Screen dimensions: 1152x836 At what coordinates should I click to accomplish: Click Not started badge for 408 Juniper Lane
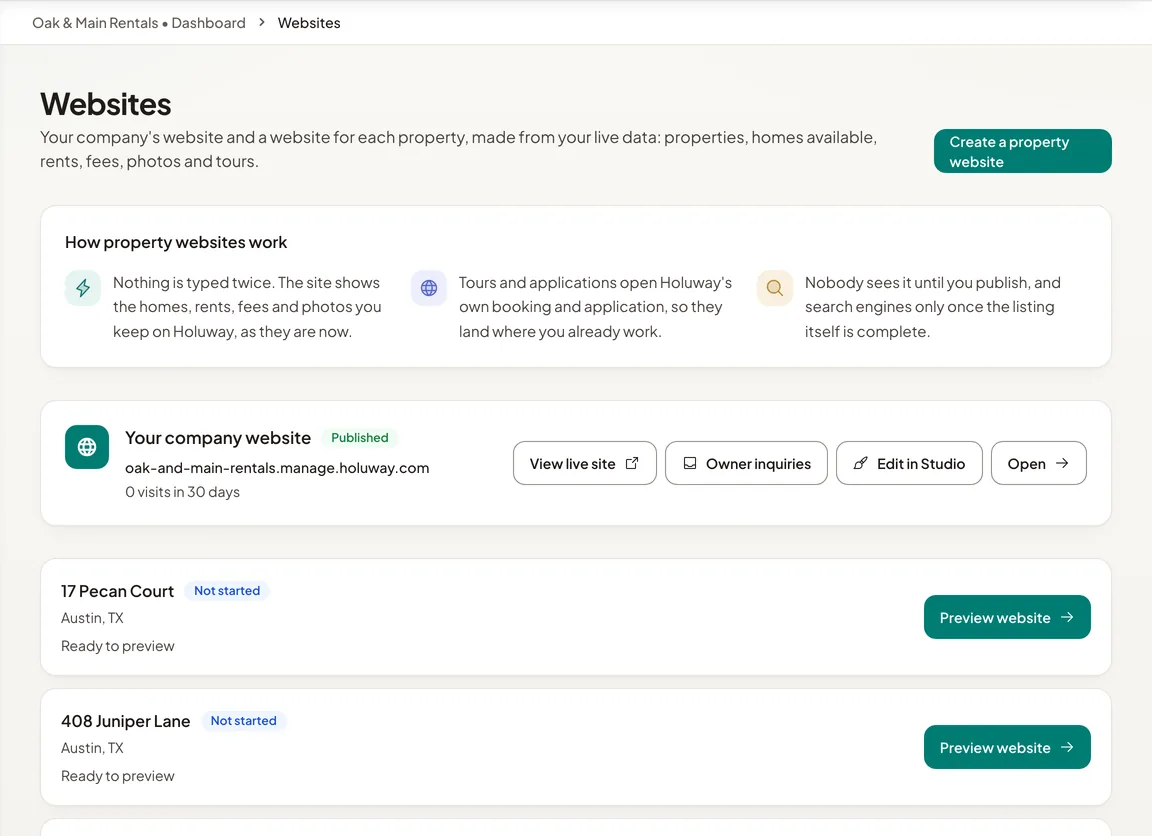[x=244, y=721]
